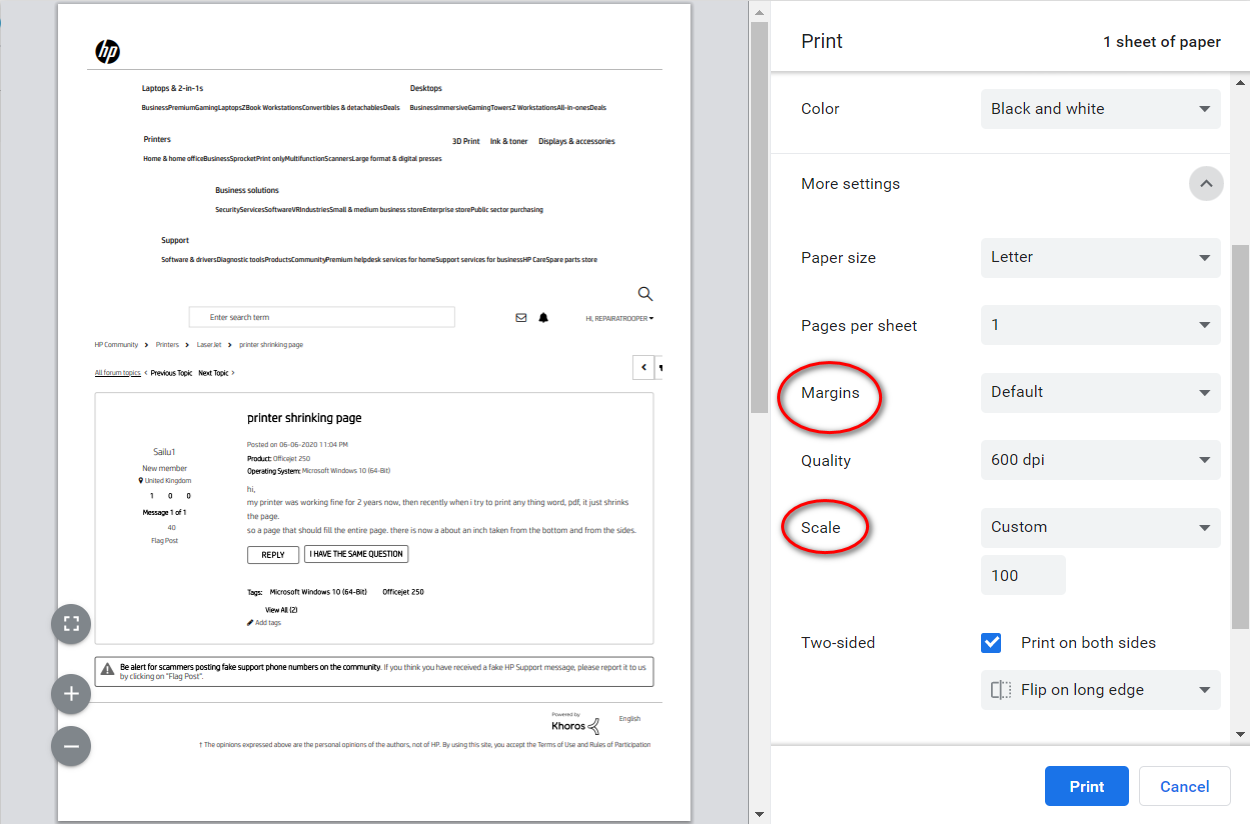This screenshot has width=1250, height=824.
Task: Click the Cancel button
Action: pos(1184,786)
